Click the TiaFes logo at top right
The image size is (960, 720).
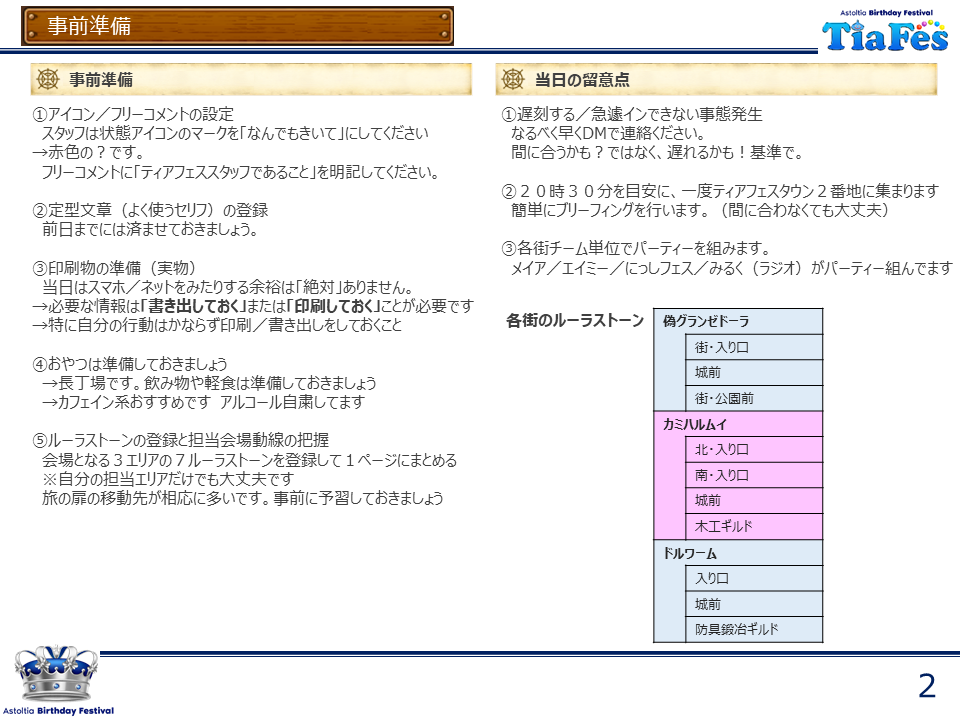[885, 30]
